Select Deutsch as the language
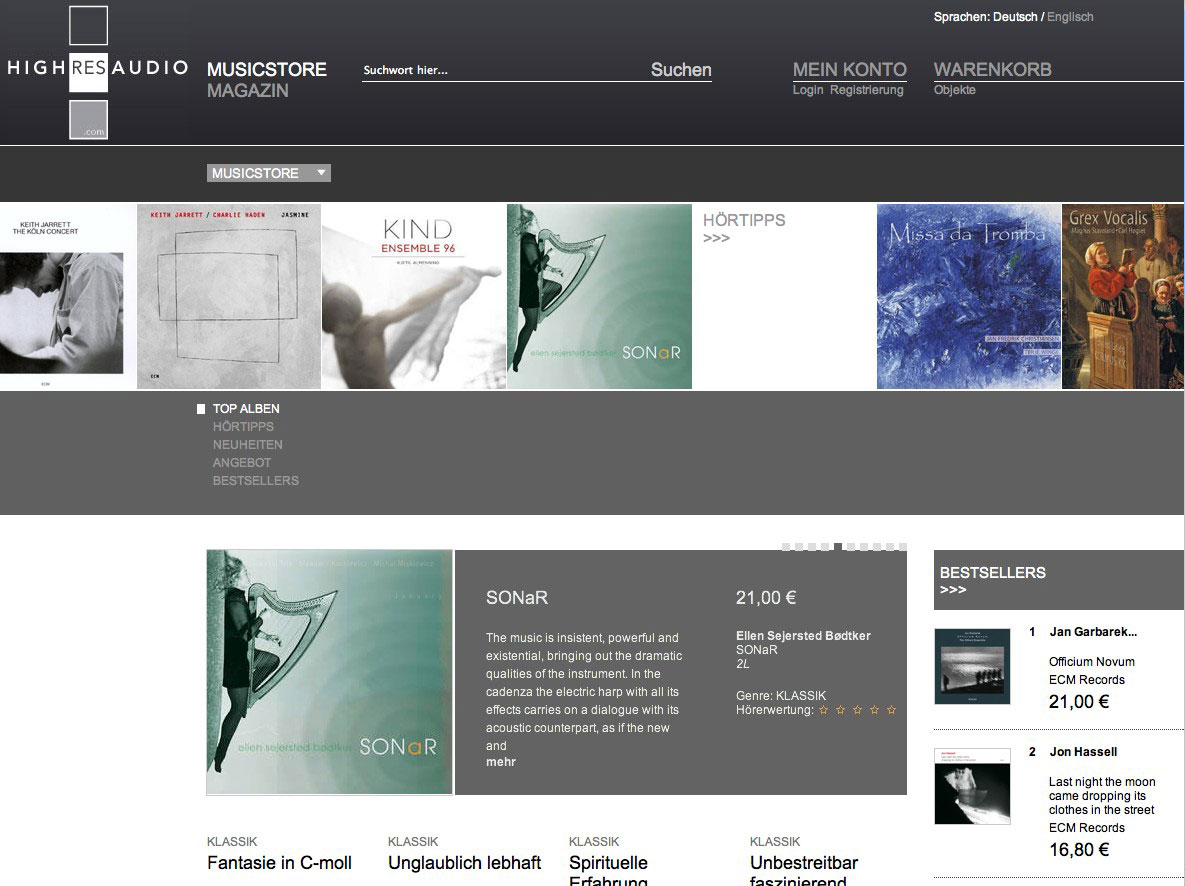This screenshot has height=886, width=1185. 1015,16
